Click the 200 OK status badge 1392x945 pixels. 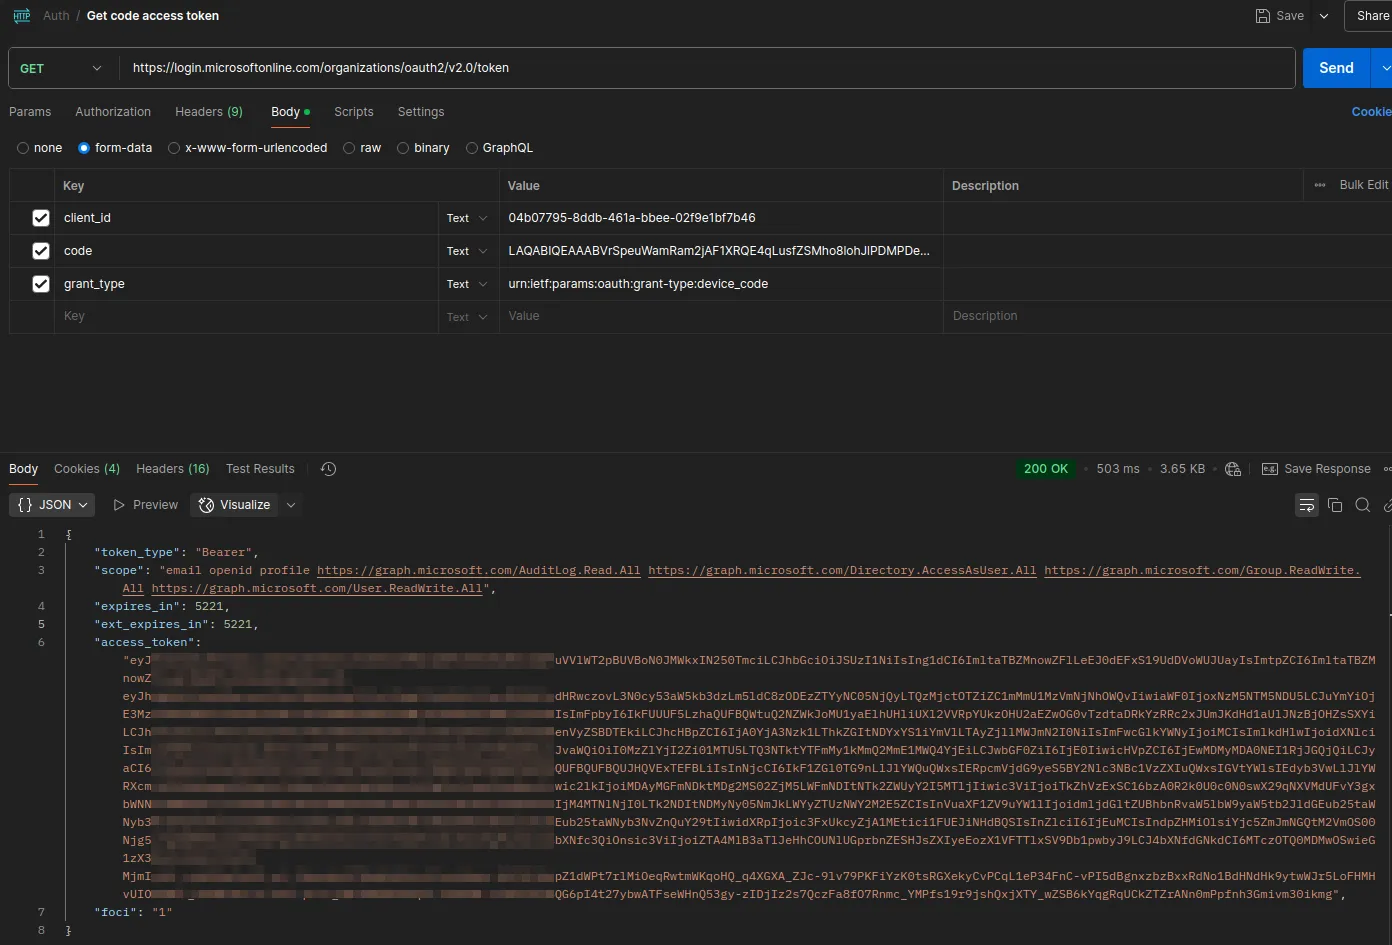point(1046,469)
